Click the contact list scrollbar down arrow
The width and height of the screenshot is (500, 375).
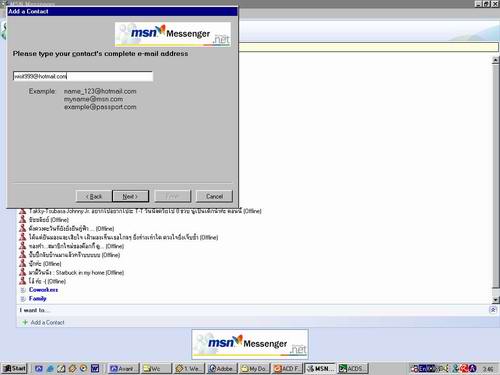click(x=495, y=300)
